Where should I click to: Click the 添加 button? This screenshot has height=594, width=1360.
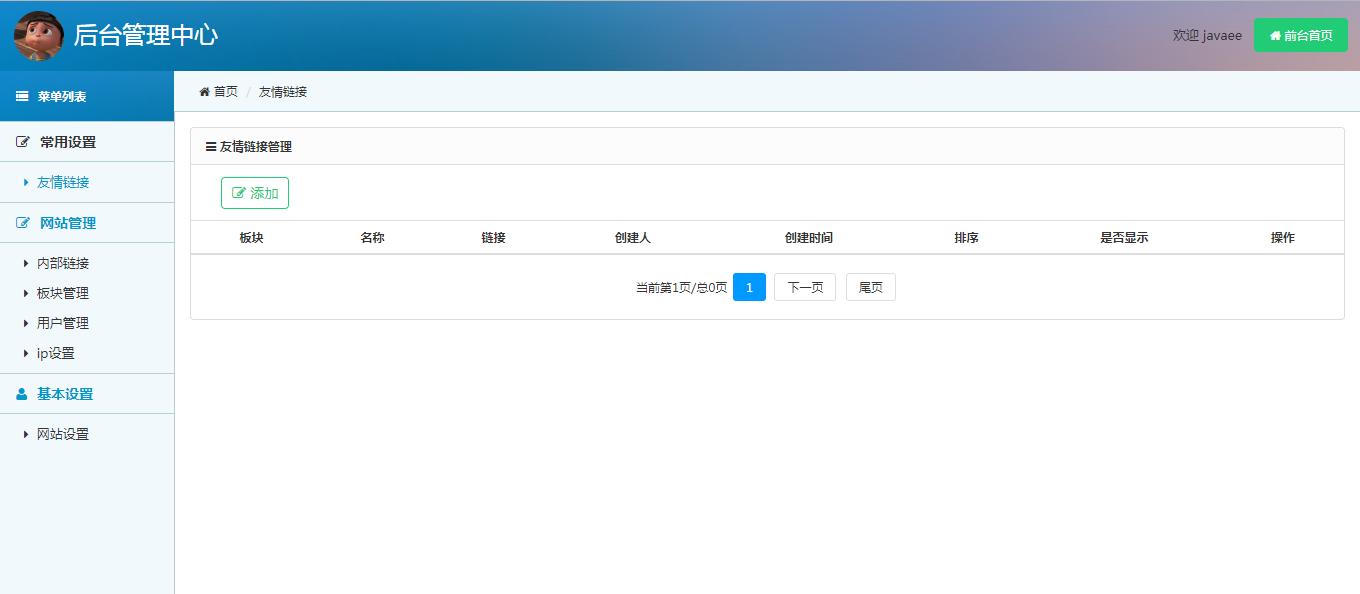[255, 193]
